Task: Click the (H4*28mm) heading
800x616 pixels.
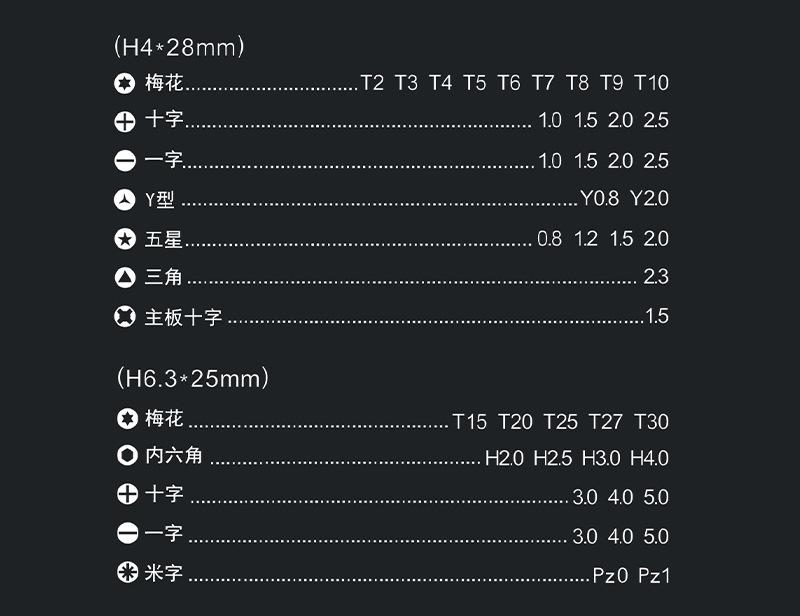Action: pos(179,47)
